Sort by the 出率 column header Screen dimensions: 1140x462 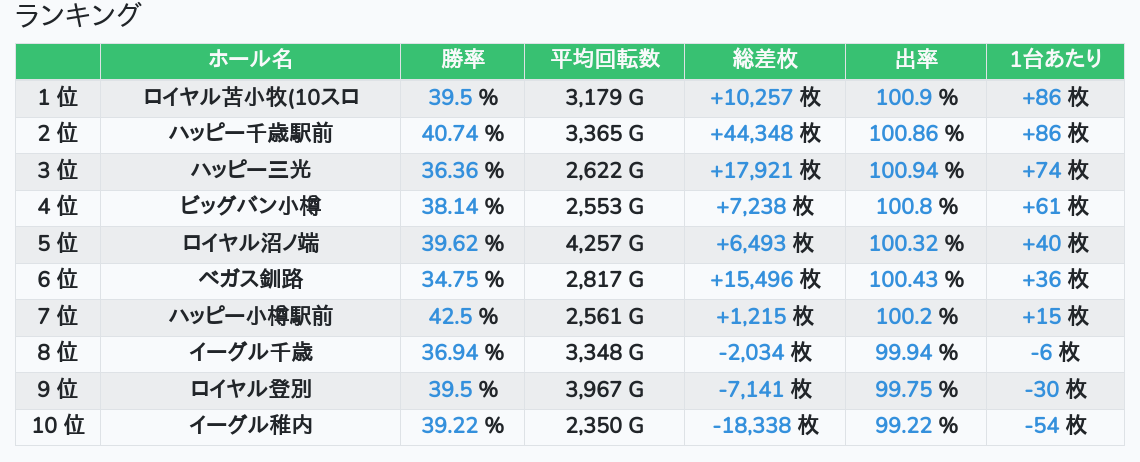pos(916,59)
